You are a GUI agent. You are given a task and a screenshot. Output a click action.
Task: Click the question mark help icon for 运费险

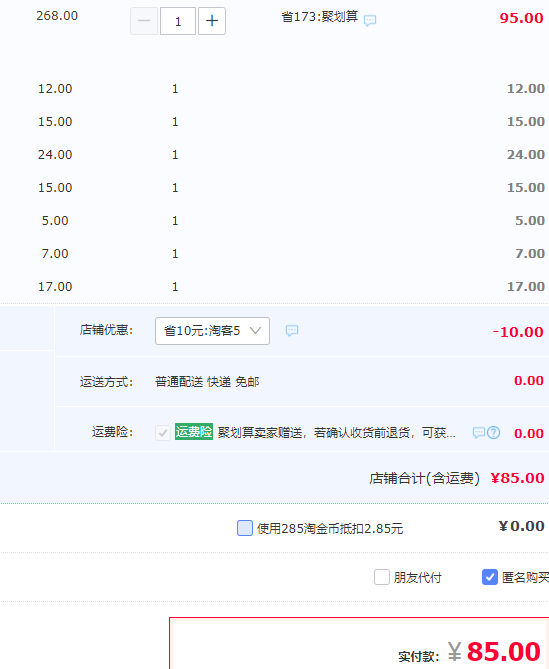[494, 433]
